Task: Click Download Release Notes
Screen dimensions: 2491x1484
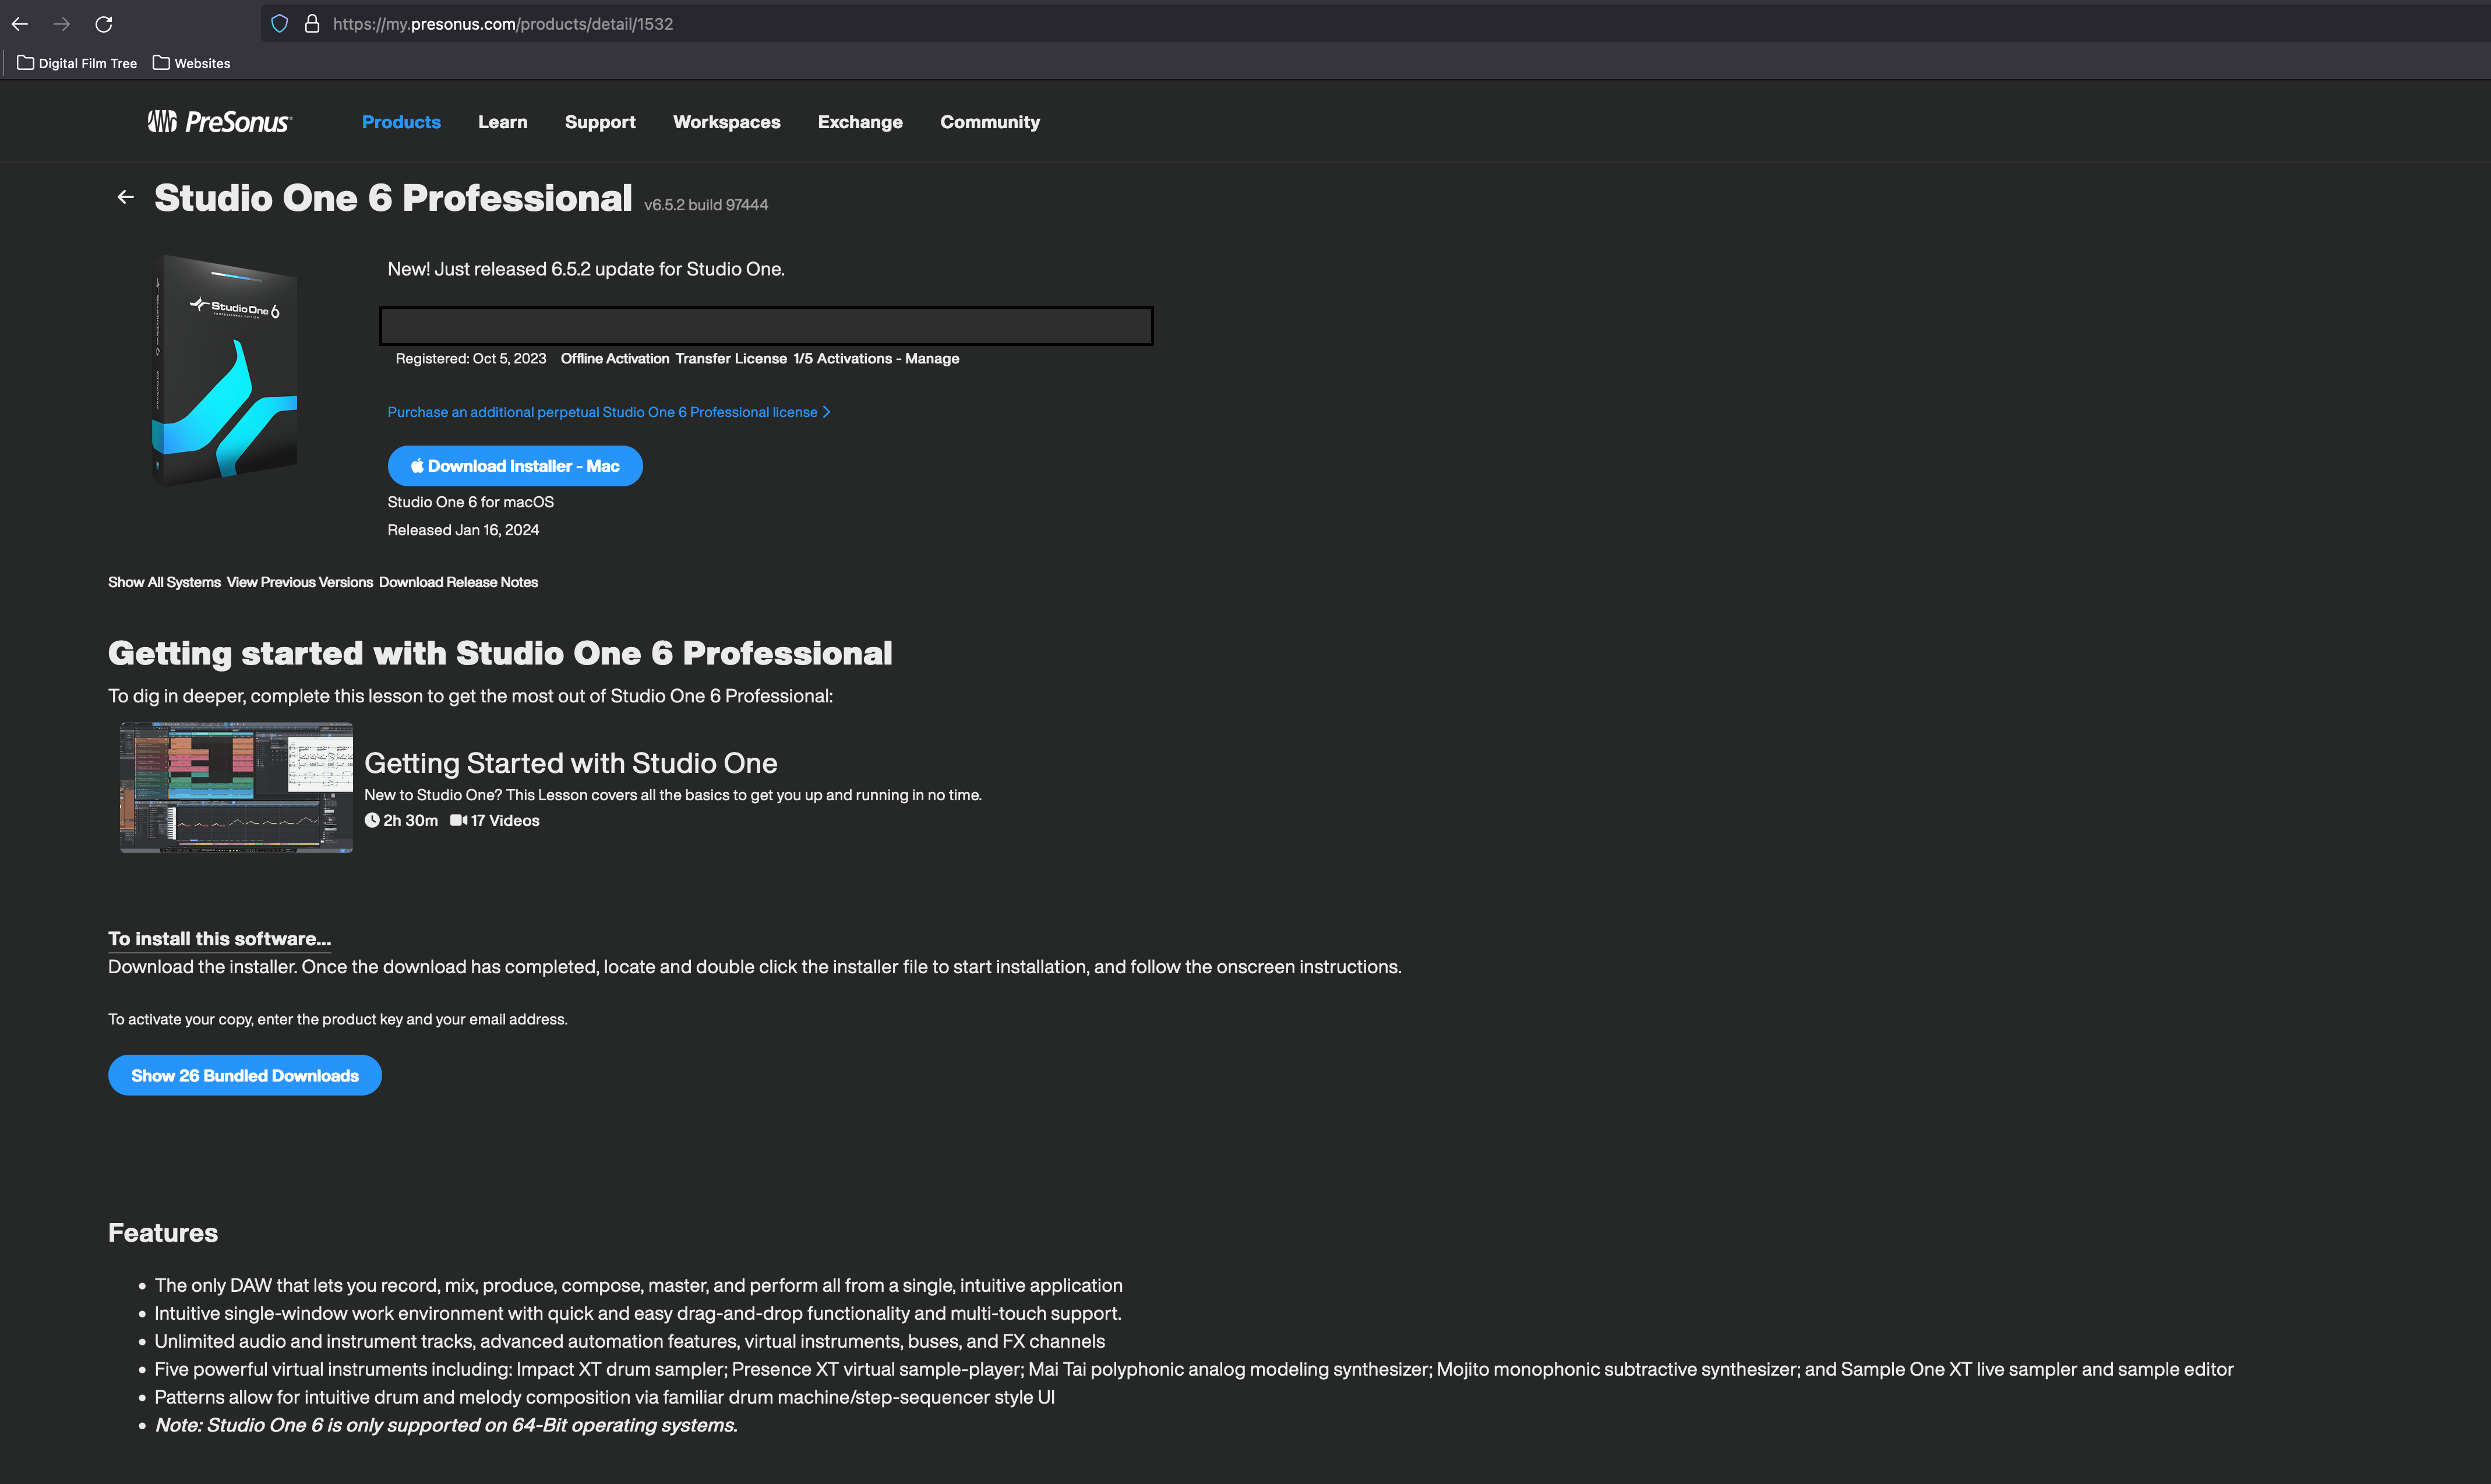Action: click(x=458, y=582)
